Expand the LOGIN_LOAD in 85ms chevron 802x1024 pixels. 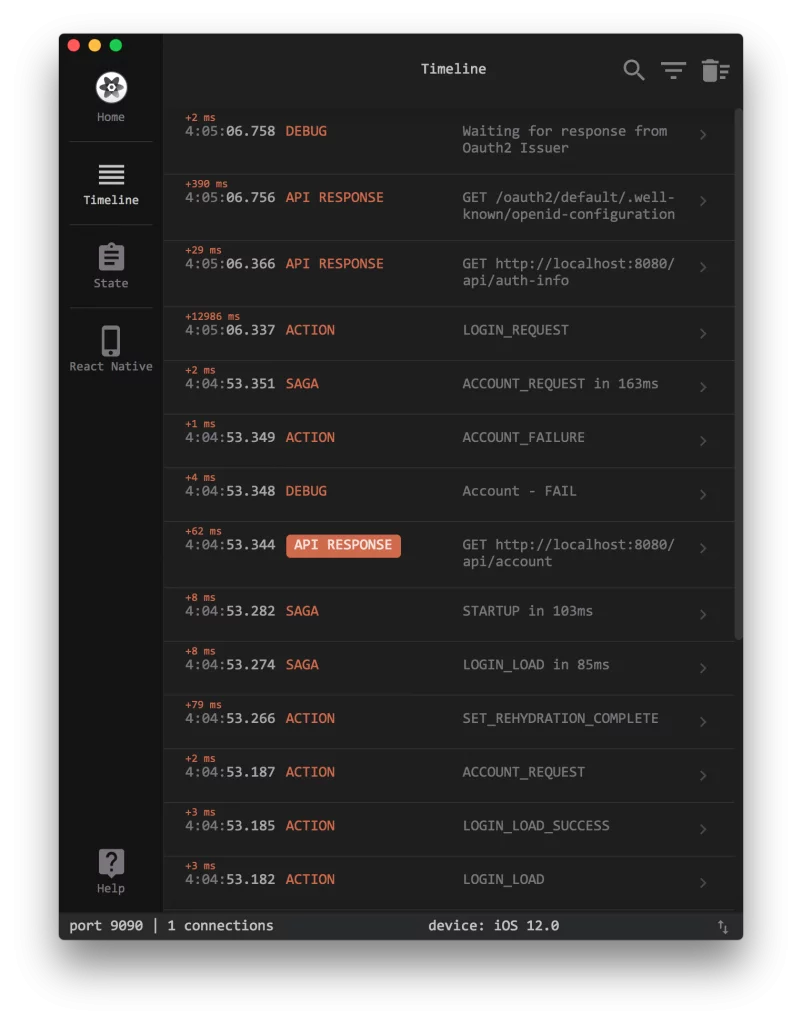[703, 668]
